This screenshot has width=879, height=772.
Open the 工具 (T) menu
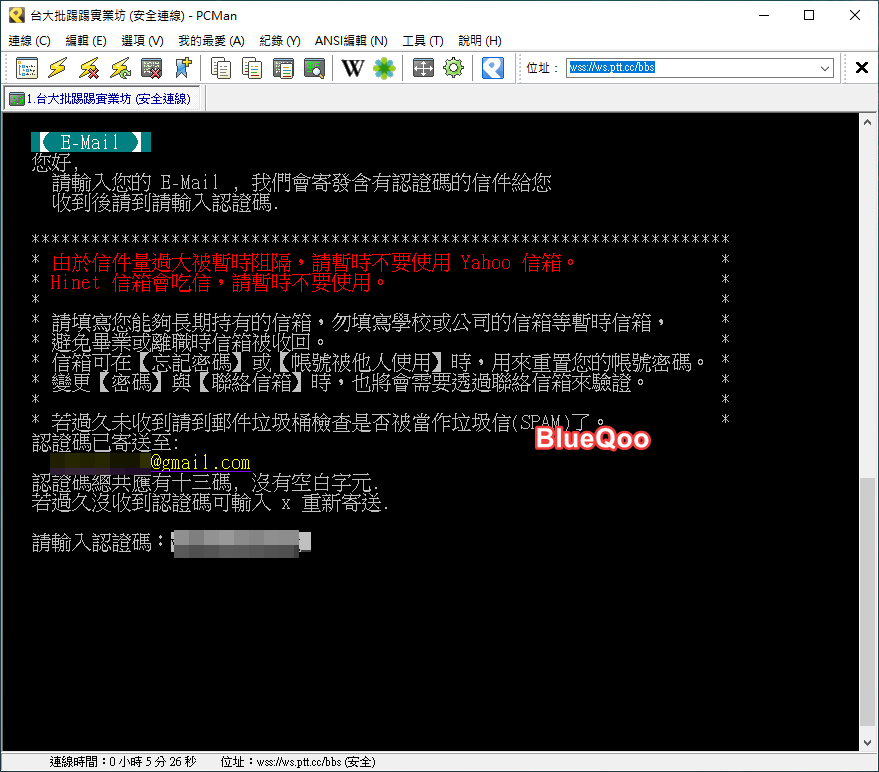422,41
